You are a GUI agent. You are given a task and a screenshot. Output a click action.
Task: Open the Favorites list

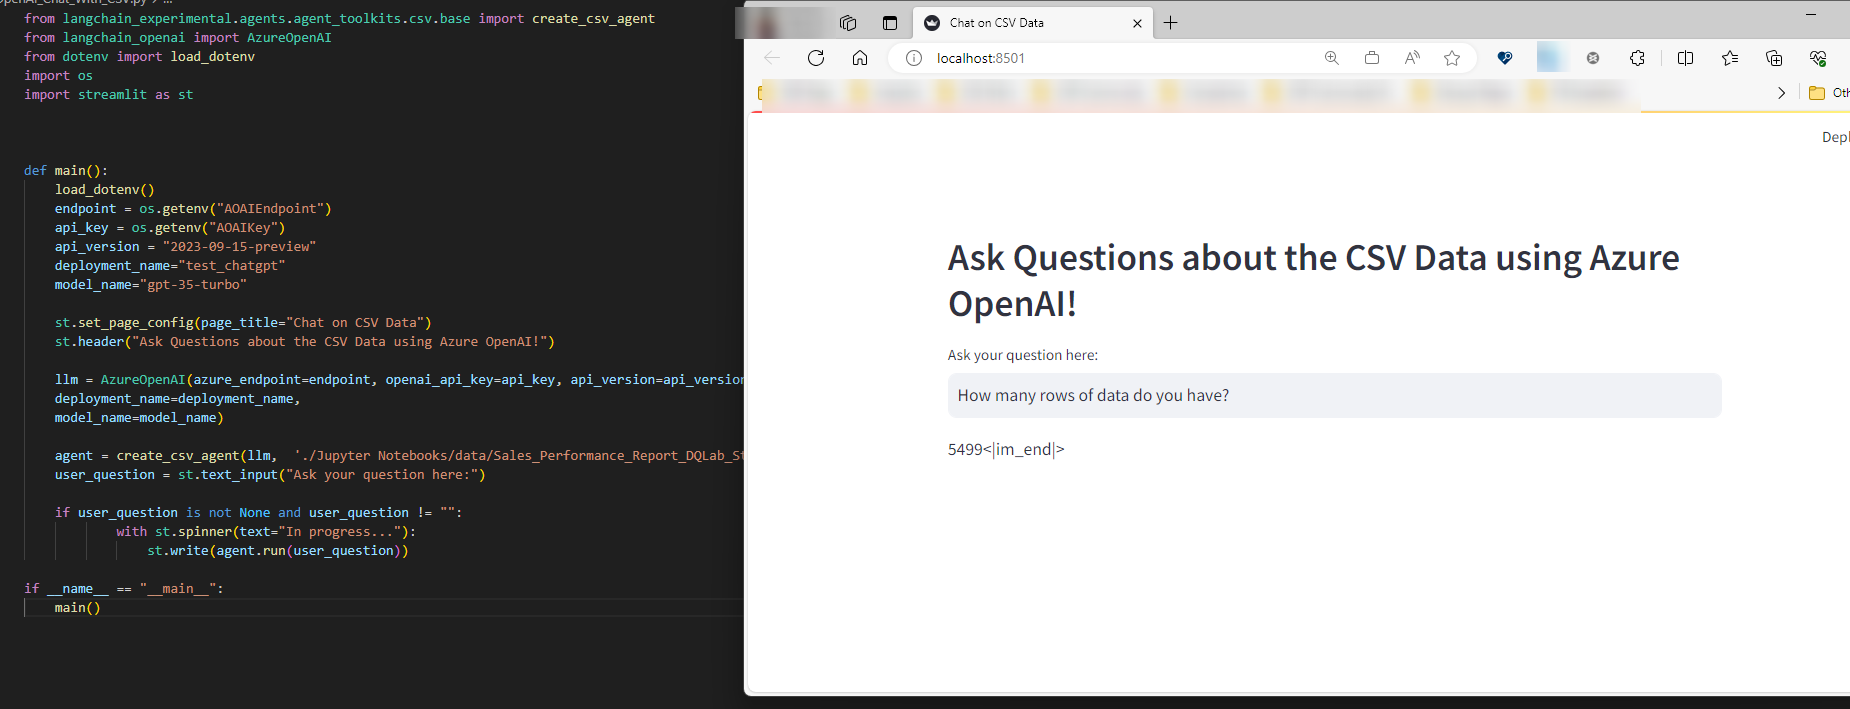[1730, 58]
